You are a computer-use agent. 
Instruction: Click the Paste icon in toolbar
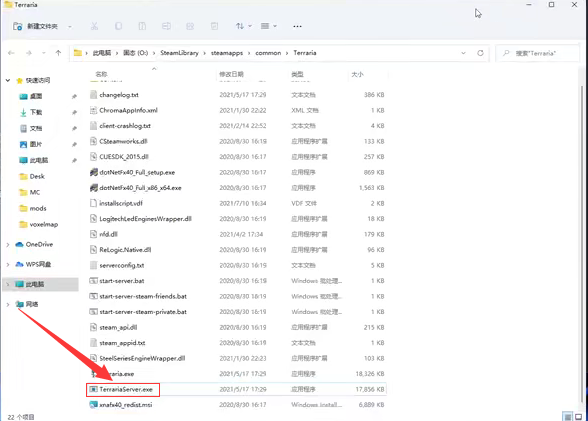click(142, 26)
